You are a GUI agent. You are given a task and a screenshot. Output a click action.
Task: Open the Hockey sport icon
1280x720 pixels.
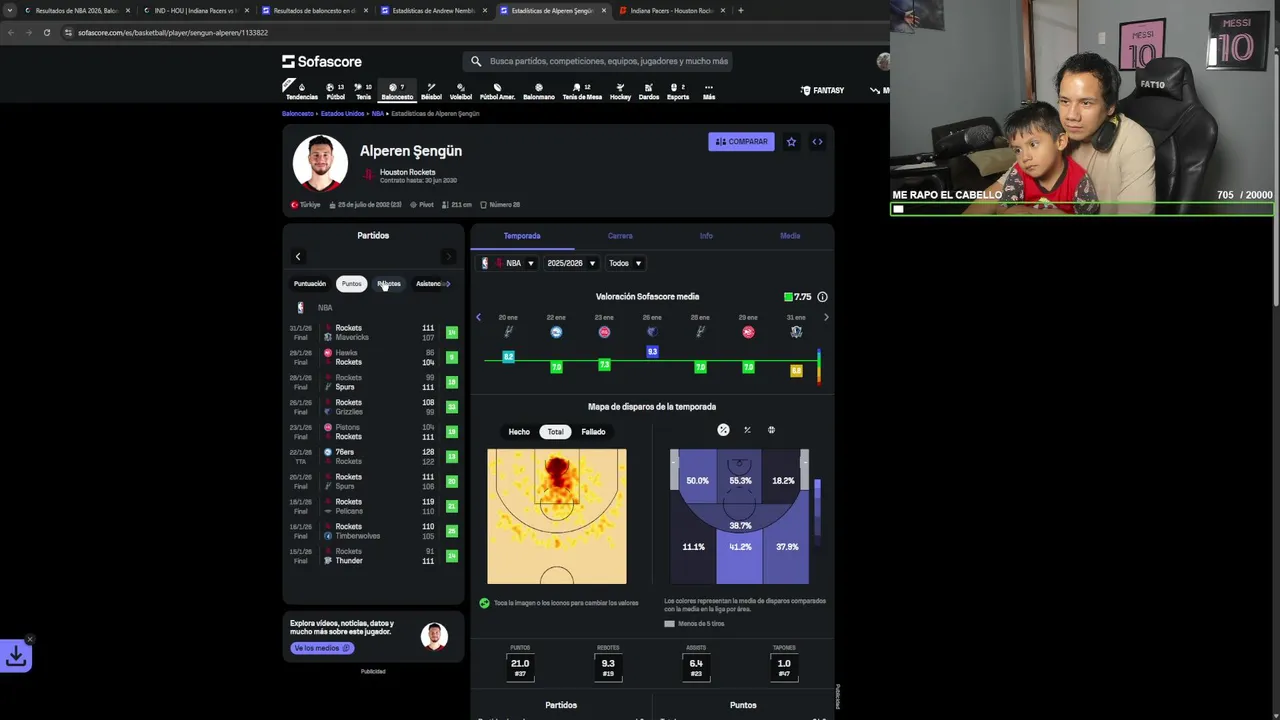tap(620, 91)
